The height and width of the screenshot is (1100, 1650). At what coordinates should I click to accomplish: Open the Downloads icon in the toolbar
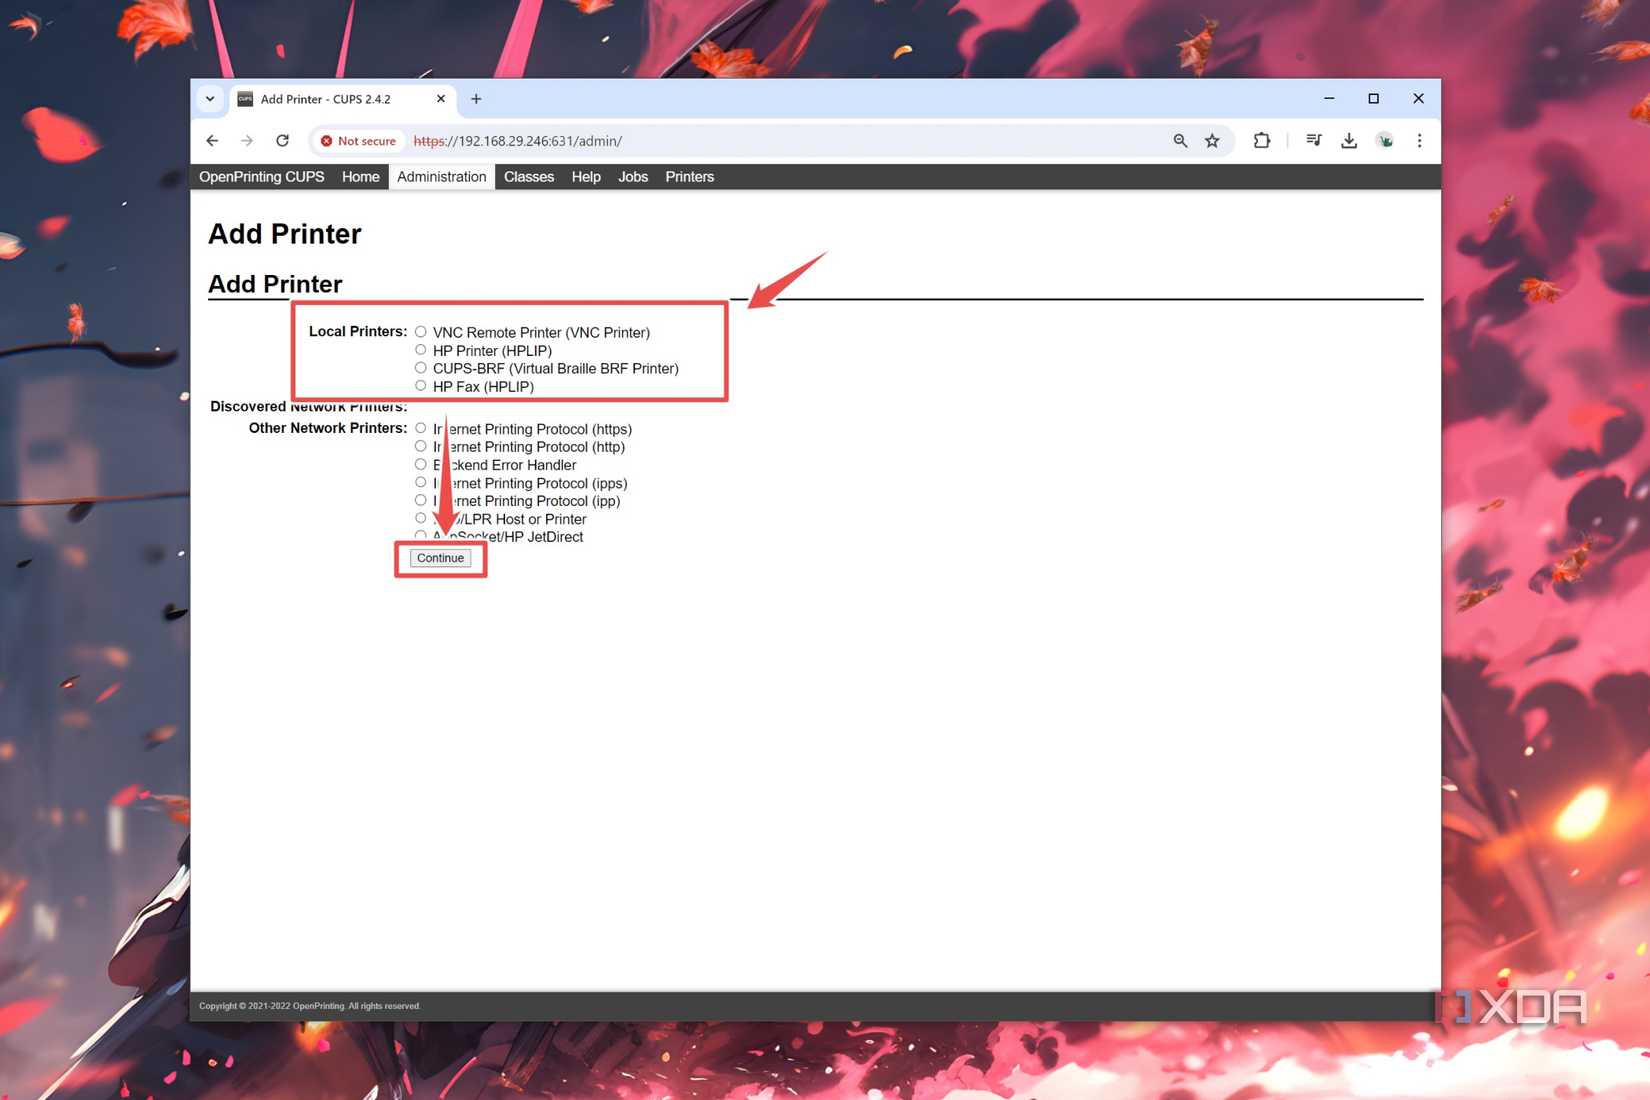[1349, 140]
